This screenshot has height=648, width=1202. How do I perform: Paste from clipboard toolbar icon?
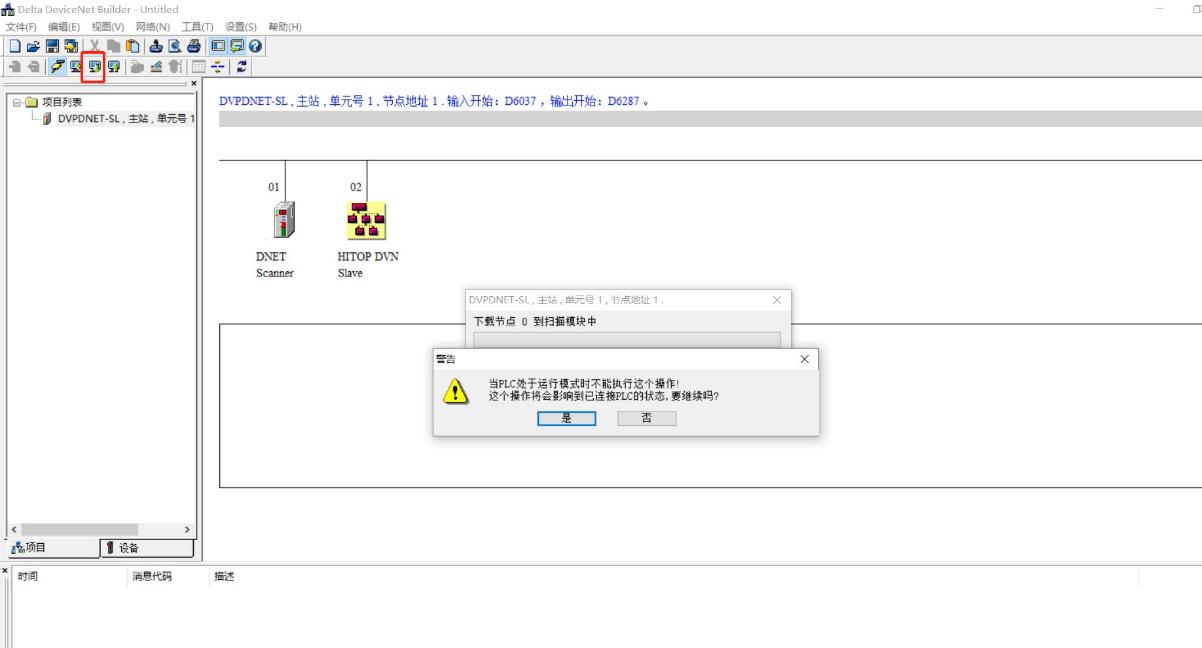pos(132,46)
